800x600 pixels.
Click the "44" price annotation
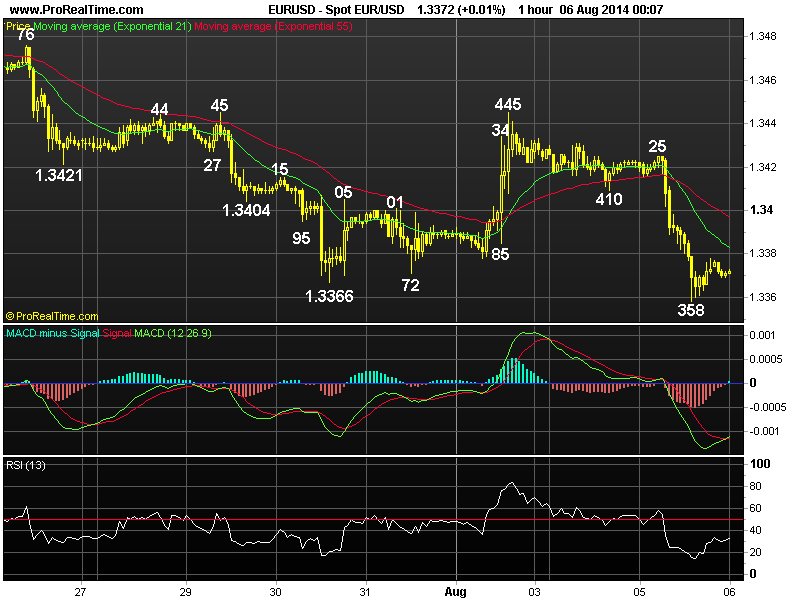click(x=159, y=109)
